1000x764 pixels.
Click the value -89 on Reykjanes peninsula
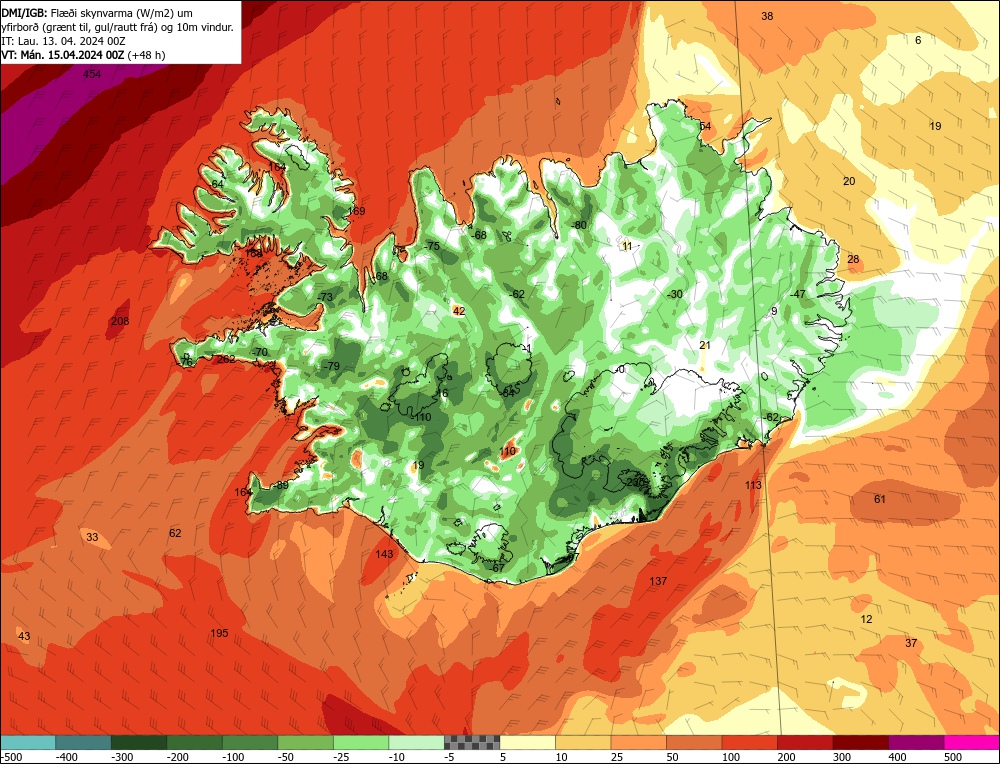click(x=281, y=485)
